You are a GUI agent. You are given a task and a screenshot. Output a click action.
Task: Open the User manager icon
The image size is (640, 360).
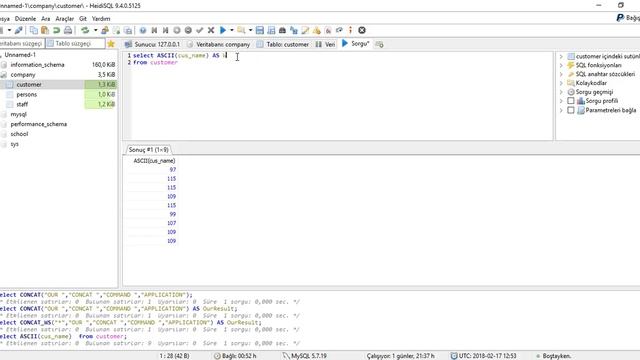(x=105, y=30)
